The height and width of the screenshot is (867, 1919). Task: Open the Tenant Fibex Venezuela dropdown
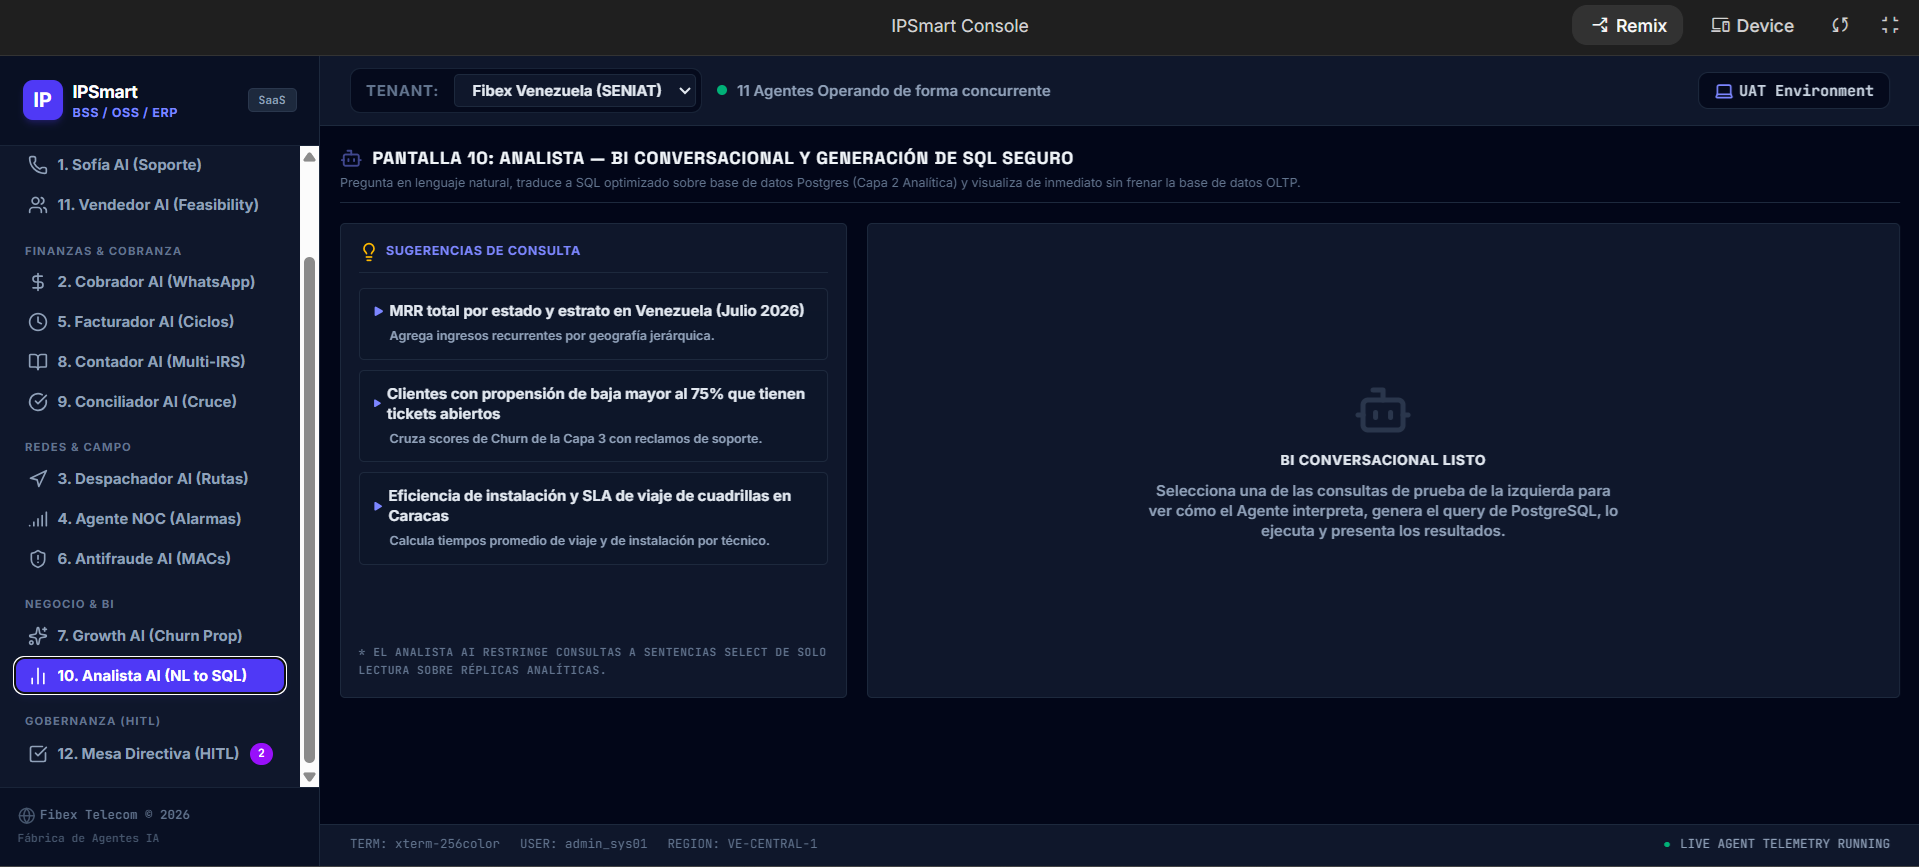tap(575, 90)
